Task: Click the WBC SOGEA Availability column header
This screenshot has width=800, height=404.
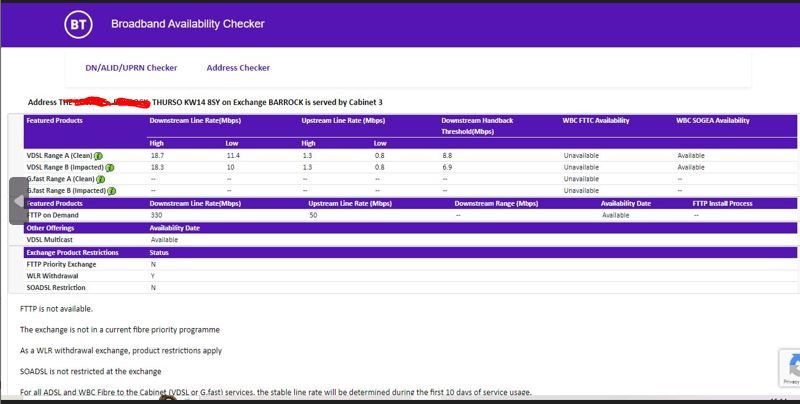Action: 713,121
